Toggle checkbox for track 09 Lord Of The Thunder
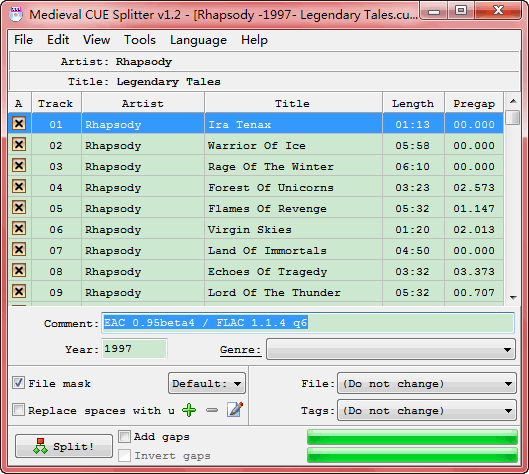The width and height of the screenshot is (529, 474). (19, 291)
